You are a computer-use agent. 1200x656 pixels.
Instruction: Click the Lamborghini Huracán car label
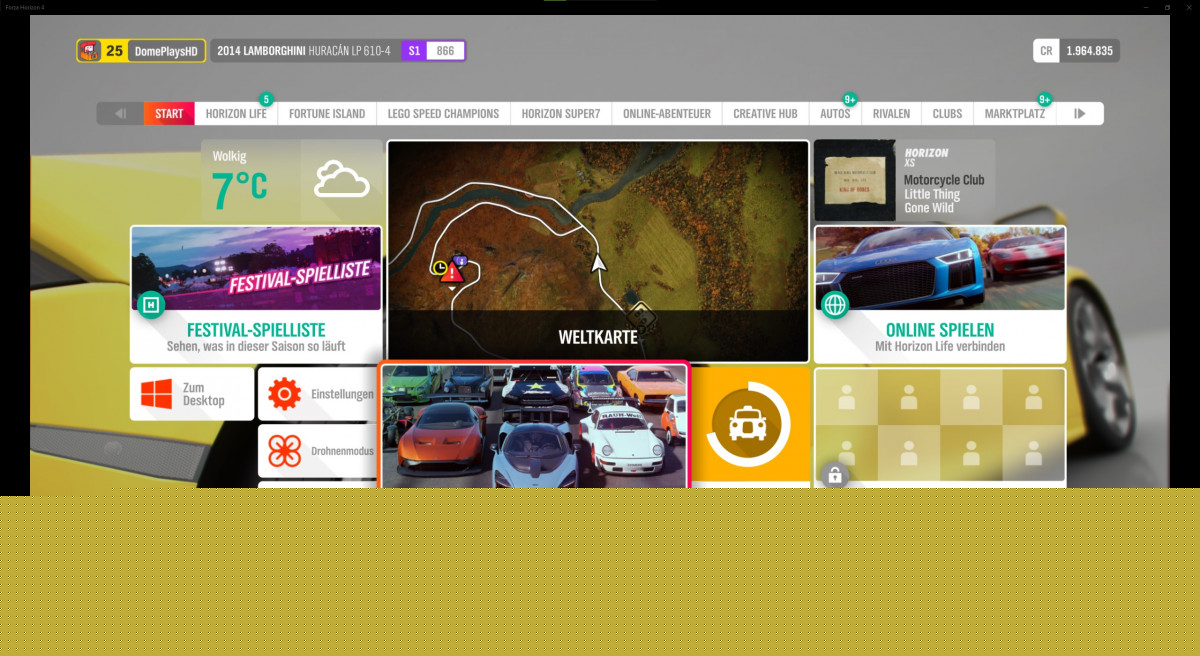tap(304, 51)
